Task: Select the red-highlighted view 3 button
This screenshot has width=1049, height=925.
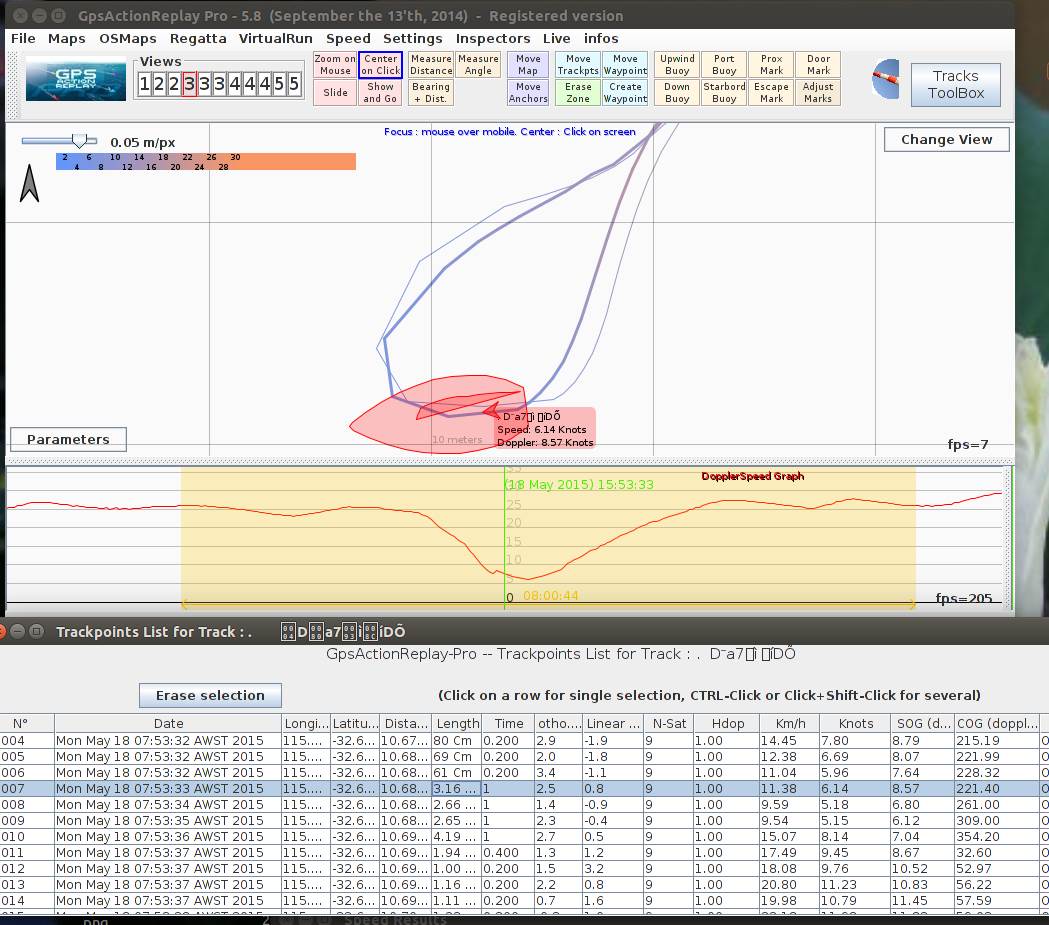Action: pos(189,84)
